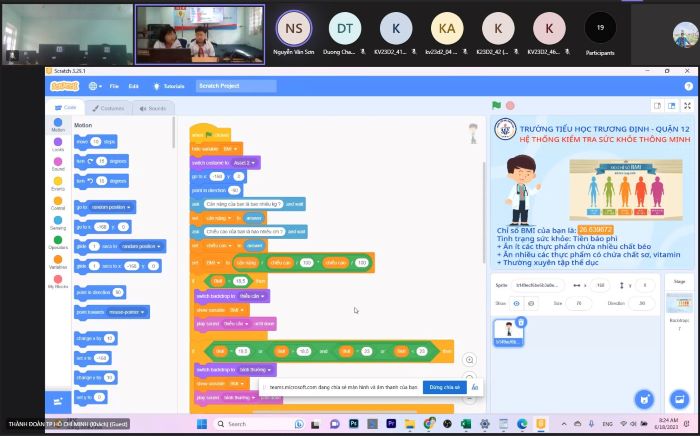The height and width of the screenshot is (436, 700).
Task: Click the Scratch Project title field
Action: [x=236, y=86]
